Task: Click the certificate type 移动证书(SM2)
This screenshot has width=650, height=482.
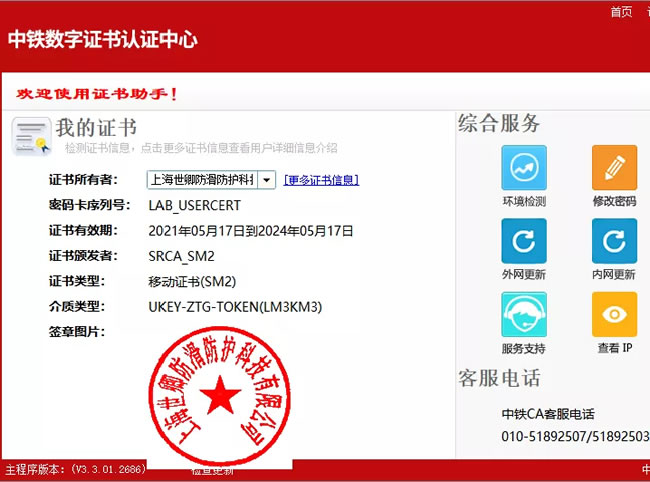Action: [x=192, y=282]
